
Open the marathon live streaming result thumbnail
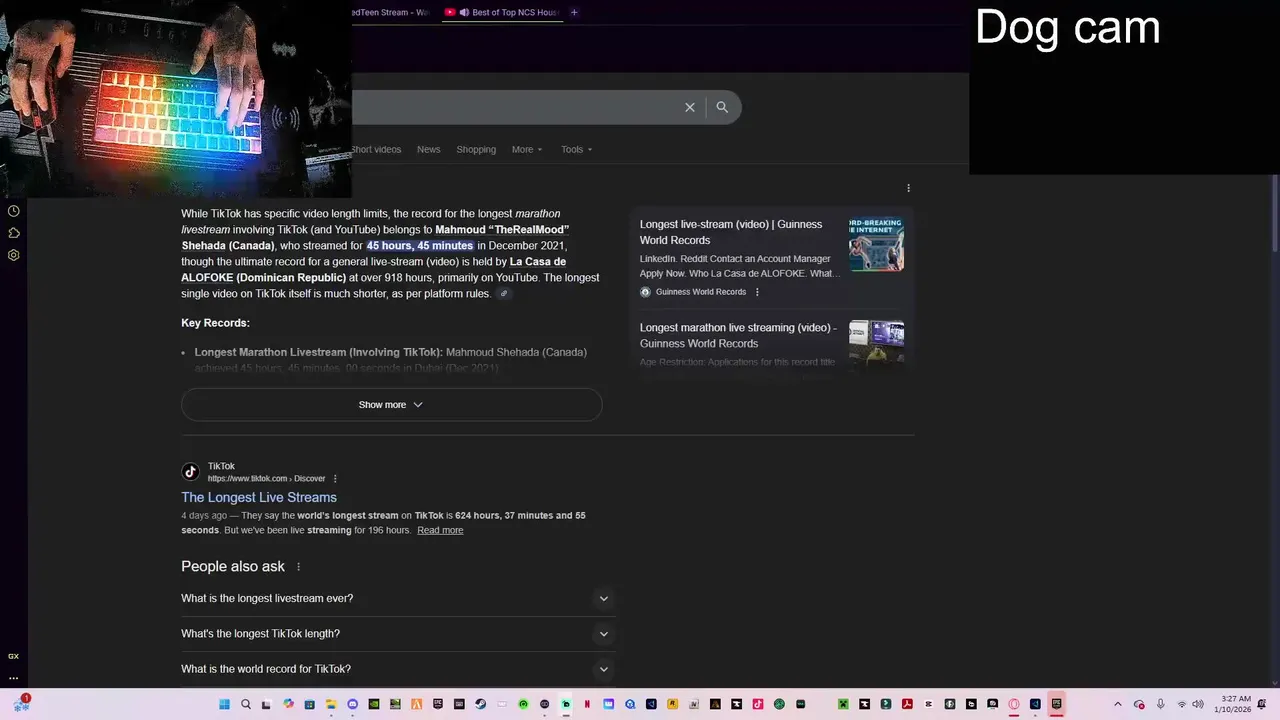point(877,344)
